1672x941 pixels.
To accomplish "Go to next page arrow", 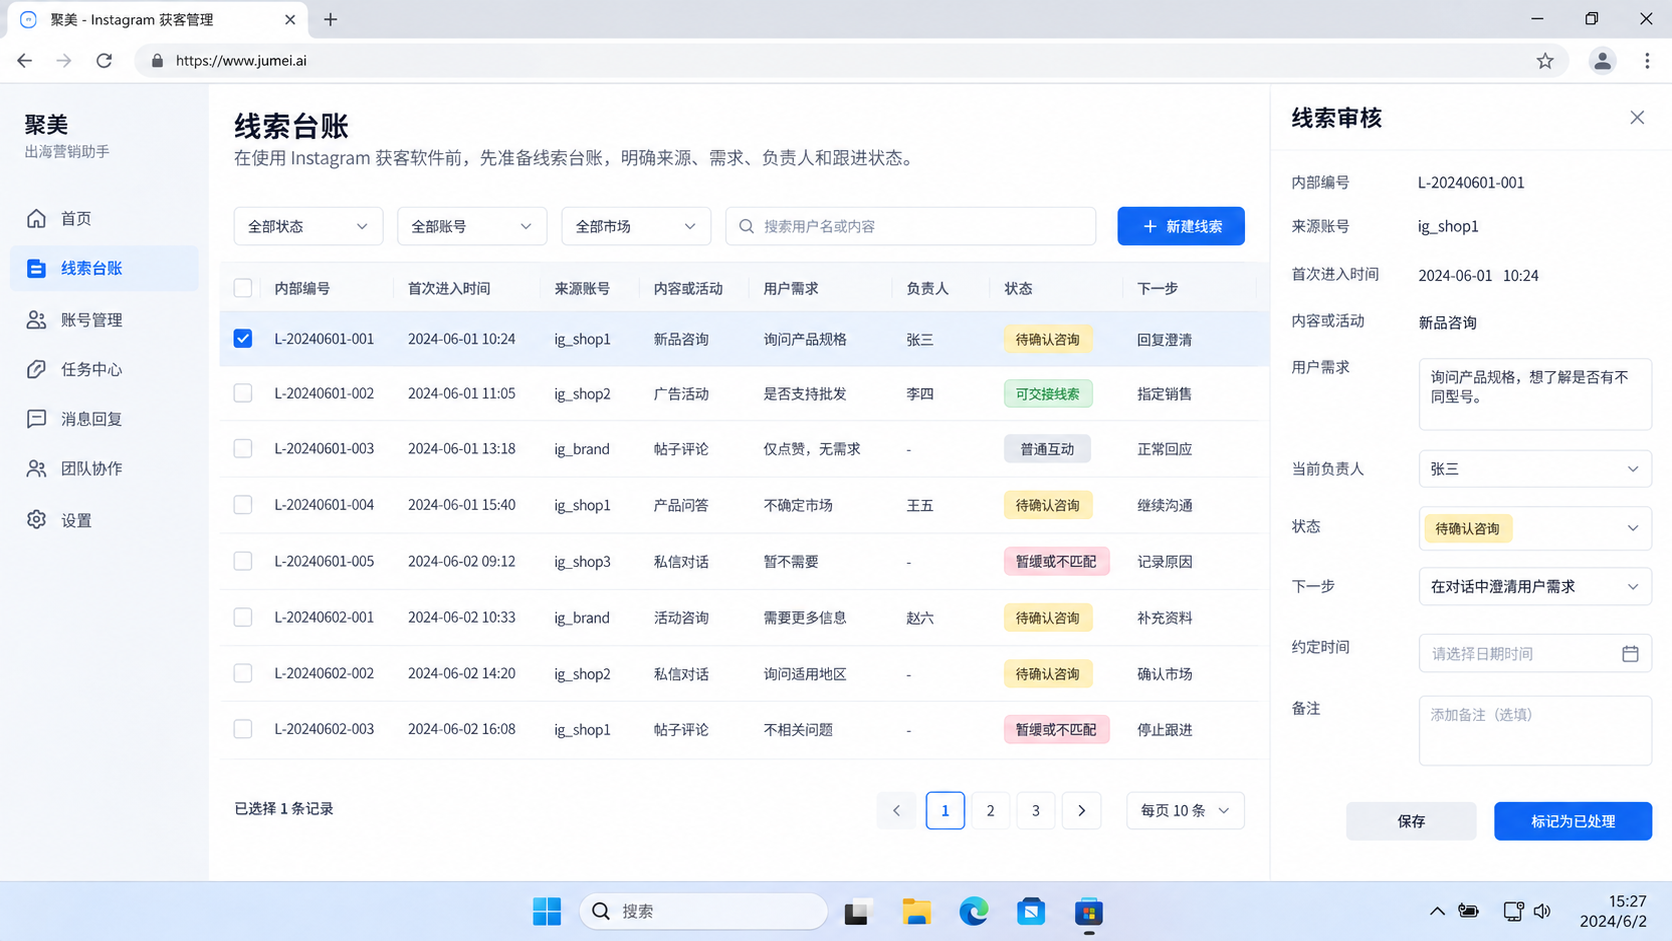I will [1081, 811].
